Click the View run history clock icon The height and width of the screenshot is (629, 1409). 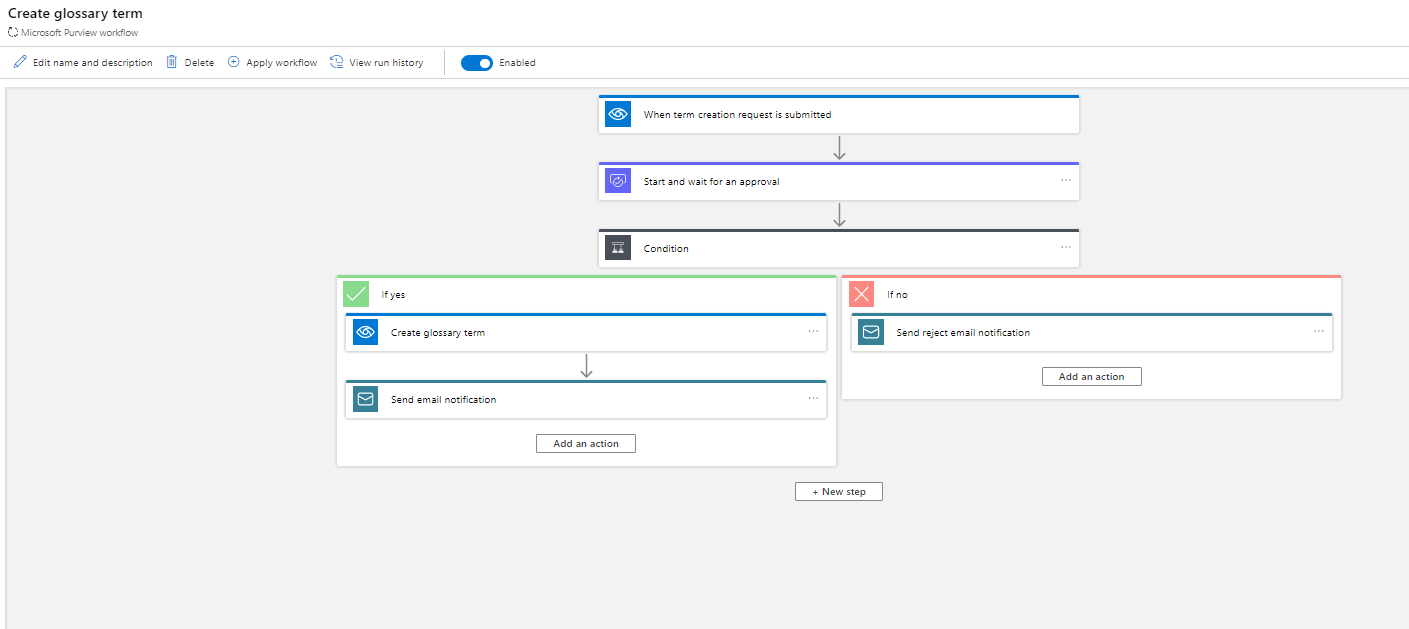click(337, 62)
